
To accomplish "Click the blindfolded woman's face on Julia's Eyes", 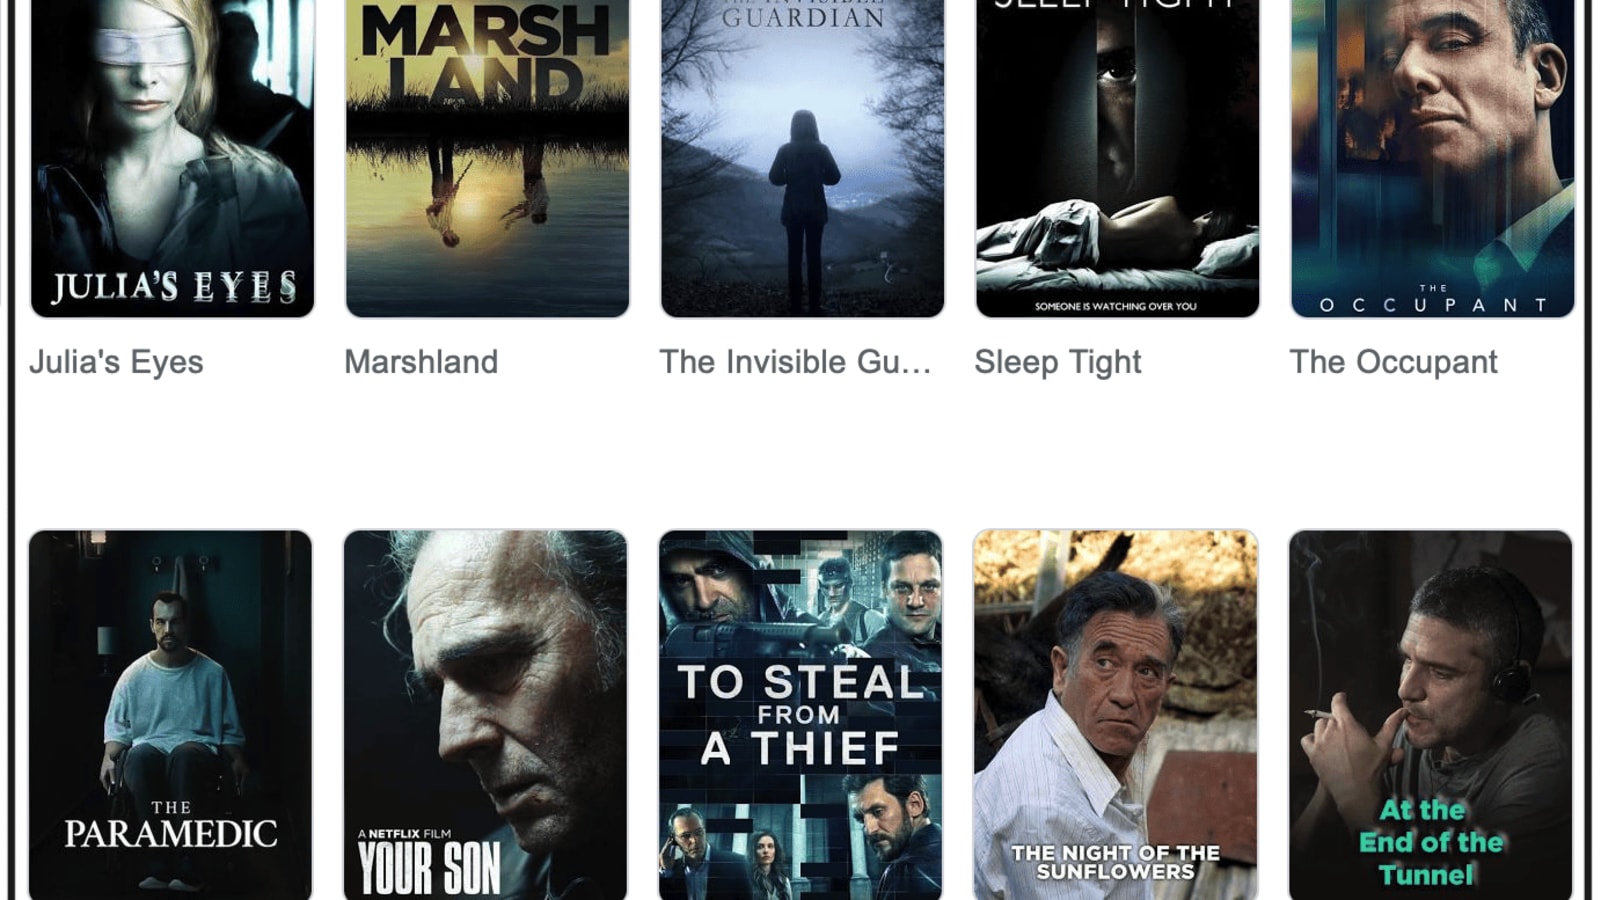I will pyautogui.click(x=147, y=62).
